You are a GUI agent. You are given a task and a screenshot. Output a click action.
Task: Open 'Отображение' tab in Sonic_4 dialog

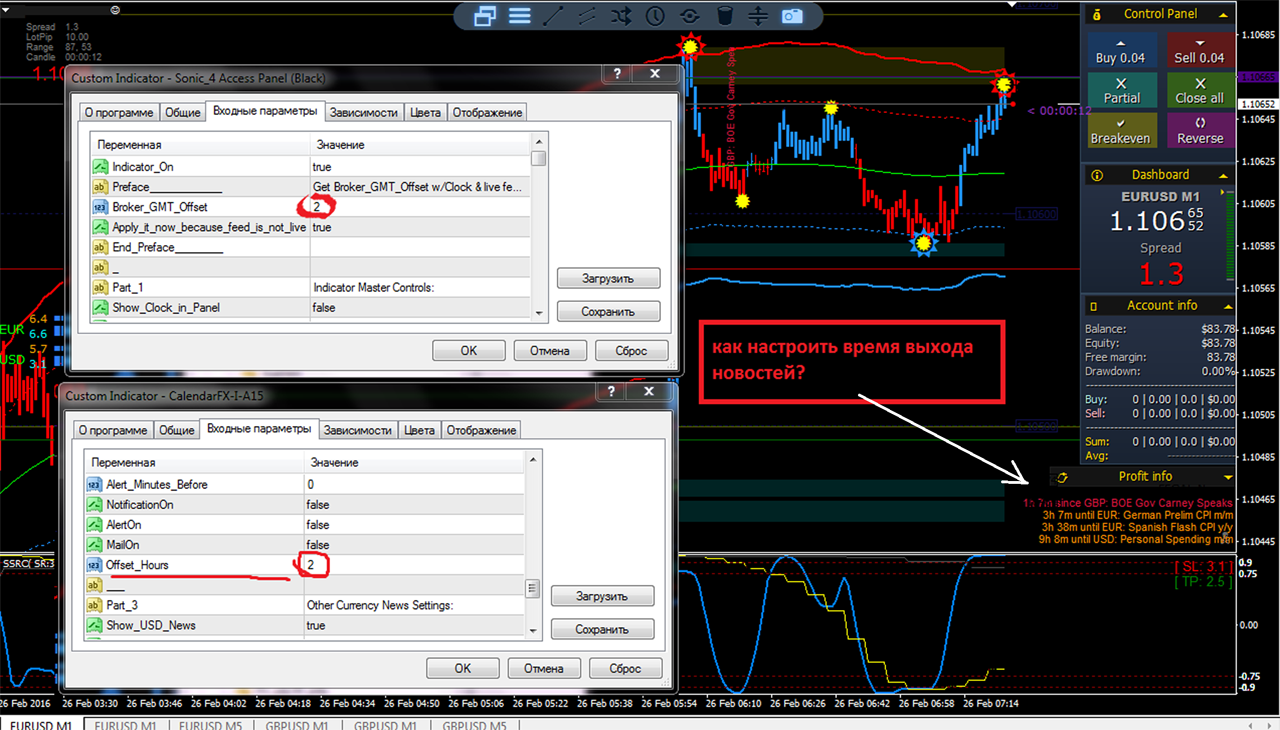click(487, 113)
